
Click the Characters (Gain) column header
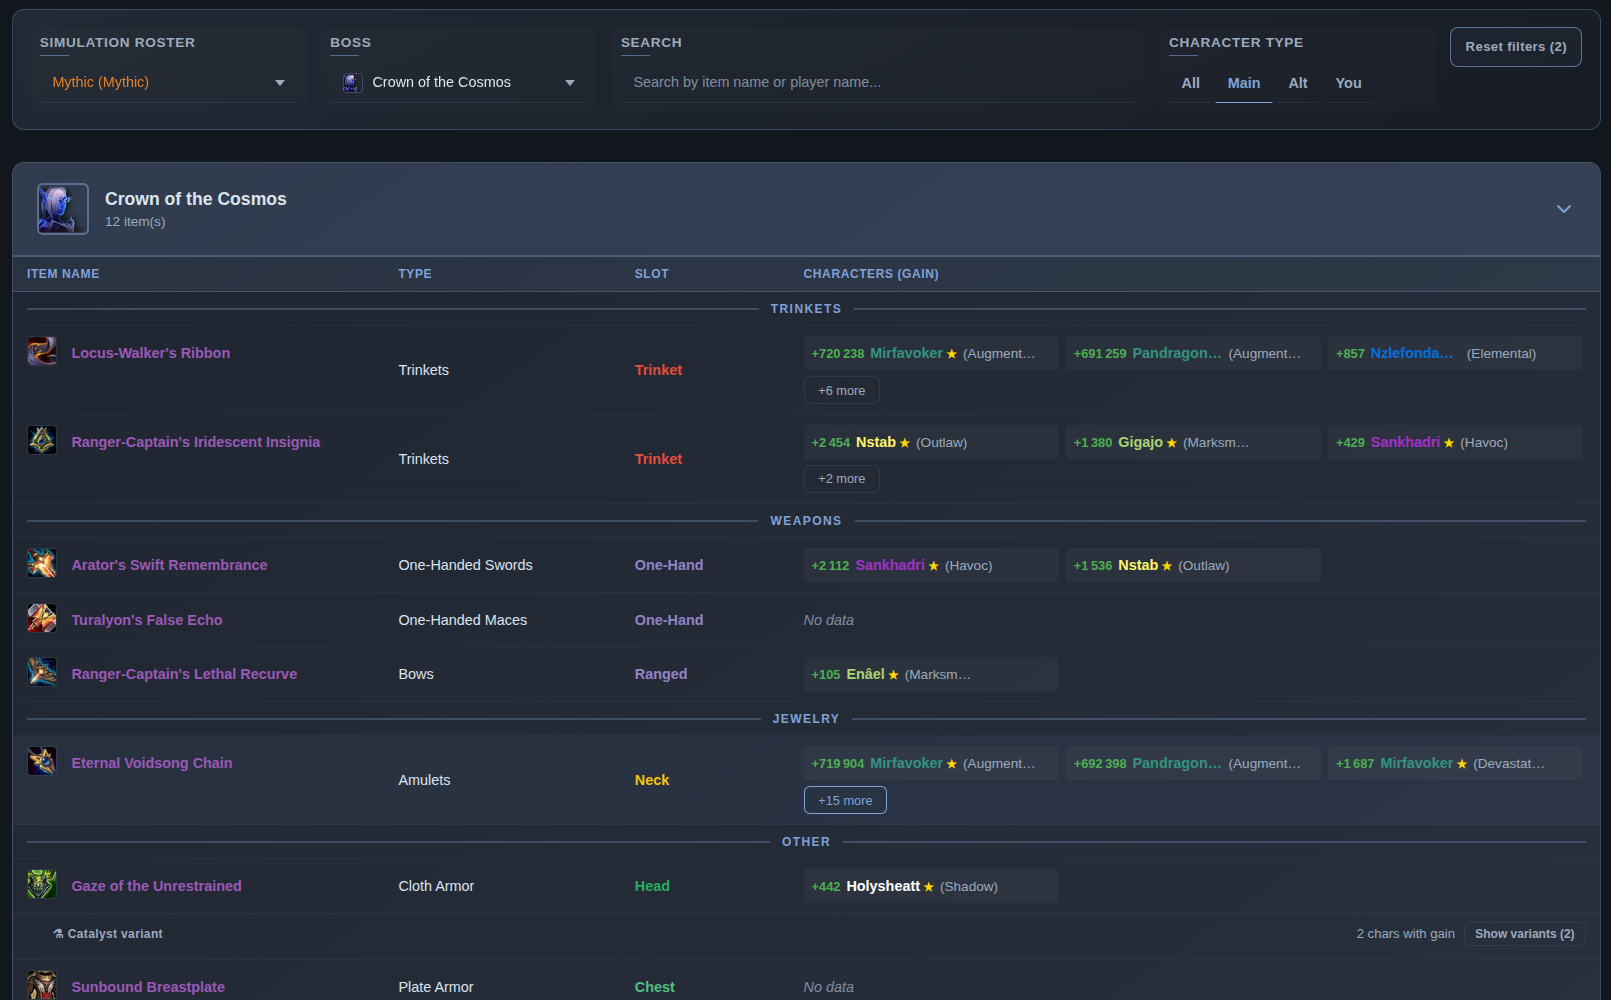click(871, 274)
